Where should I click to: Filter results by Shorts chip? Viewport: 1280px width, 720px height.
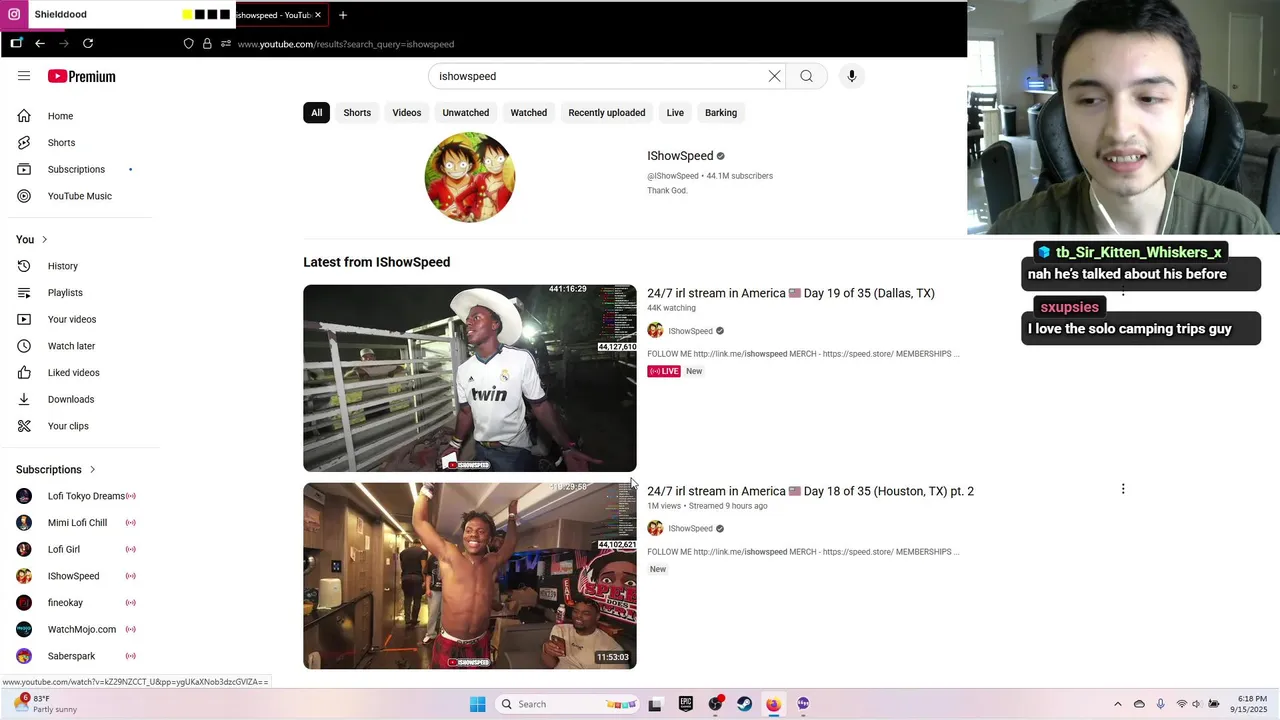point(357,113)
